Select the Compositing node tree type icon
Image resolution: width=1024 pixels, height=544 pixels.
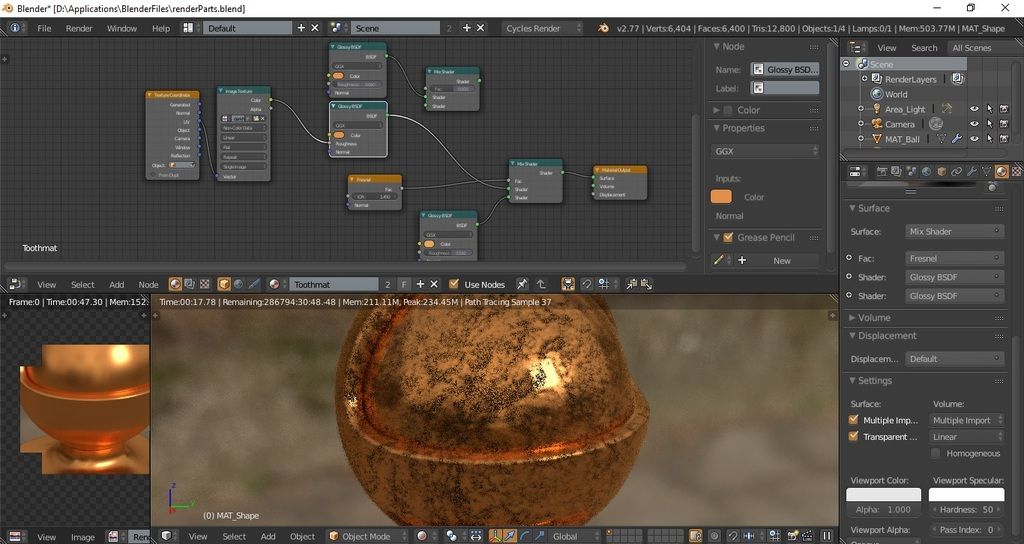point(190,284)
